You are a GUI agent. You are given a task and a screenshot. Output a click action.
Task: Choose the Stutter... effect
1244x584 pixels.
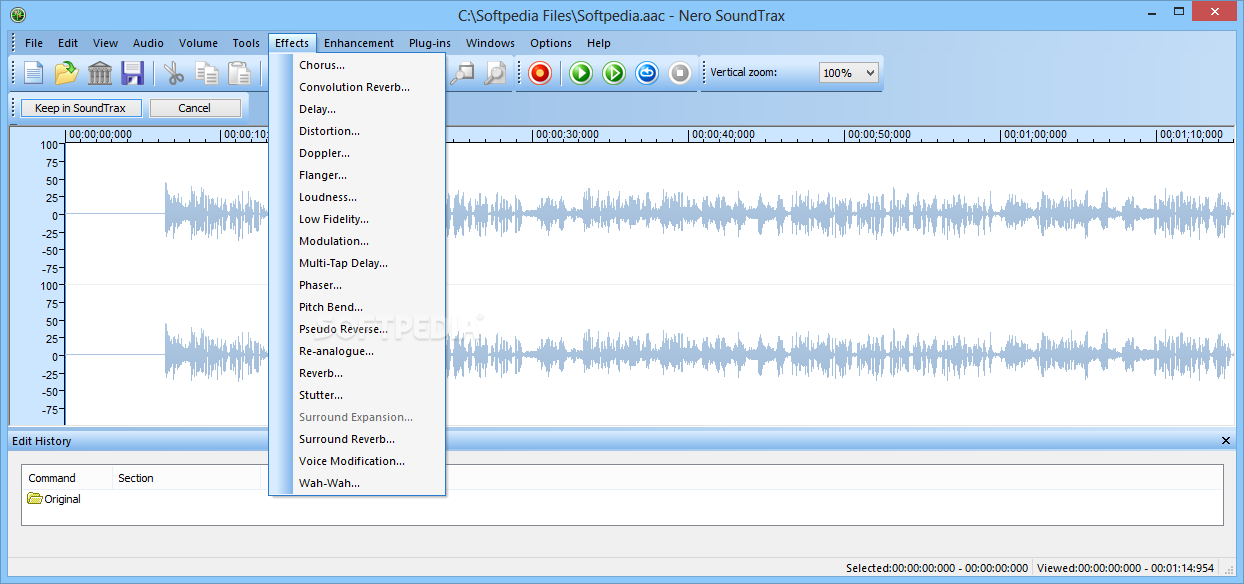click(x=357, y=395)
